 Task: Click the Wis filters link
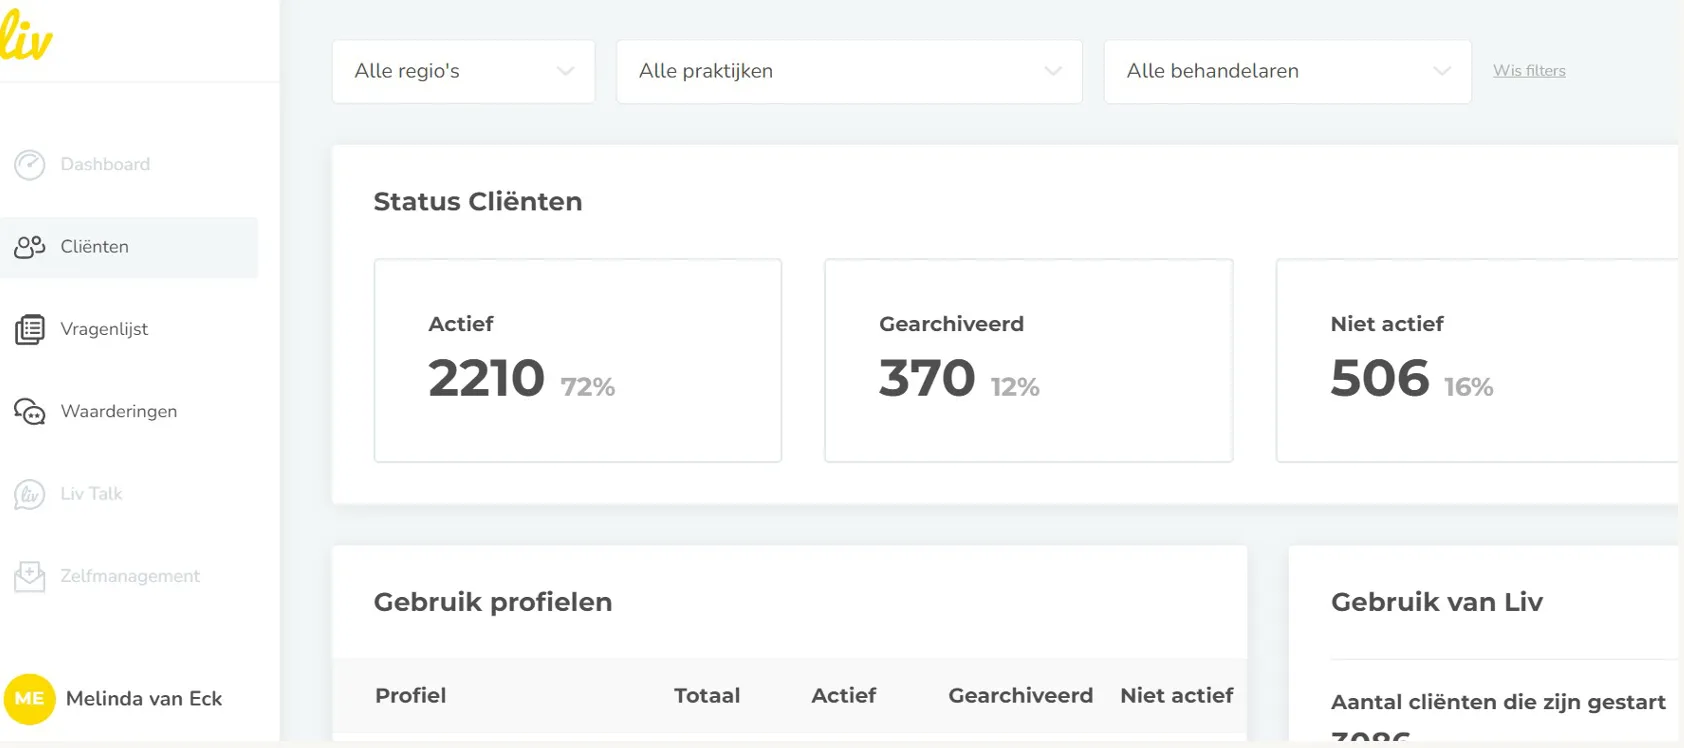[x=1529, y=71]
